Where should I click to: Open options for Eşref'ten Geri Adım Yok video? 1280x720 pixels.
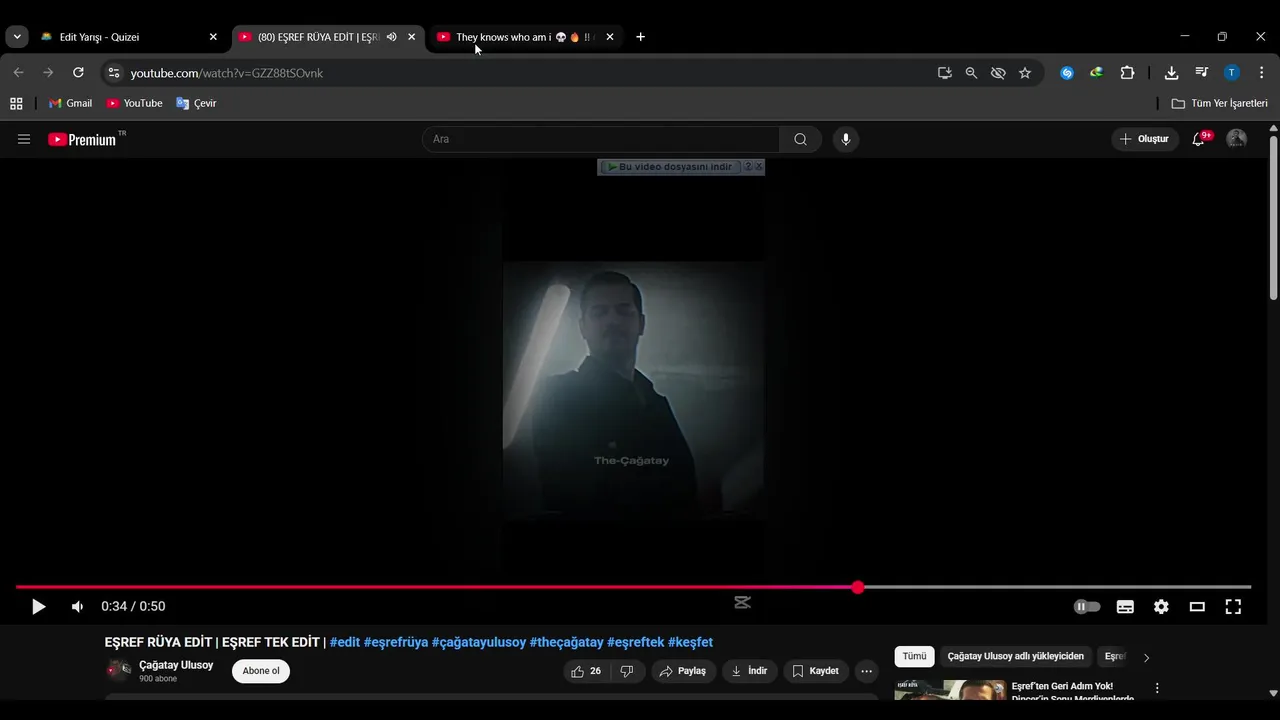point(1157,688)
